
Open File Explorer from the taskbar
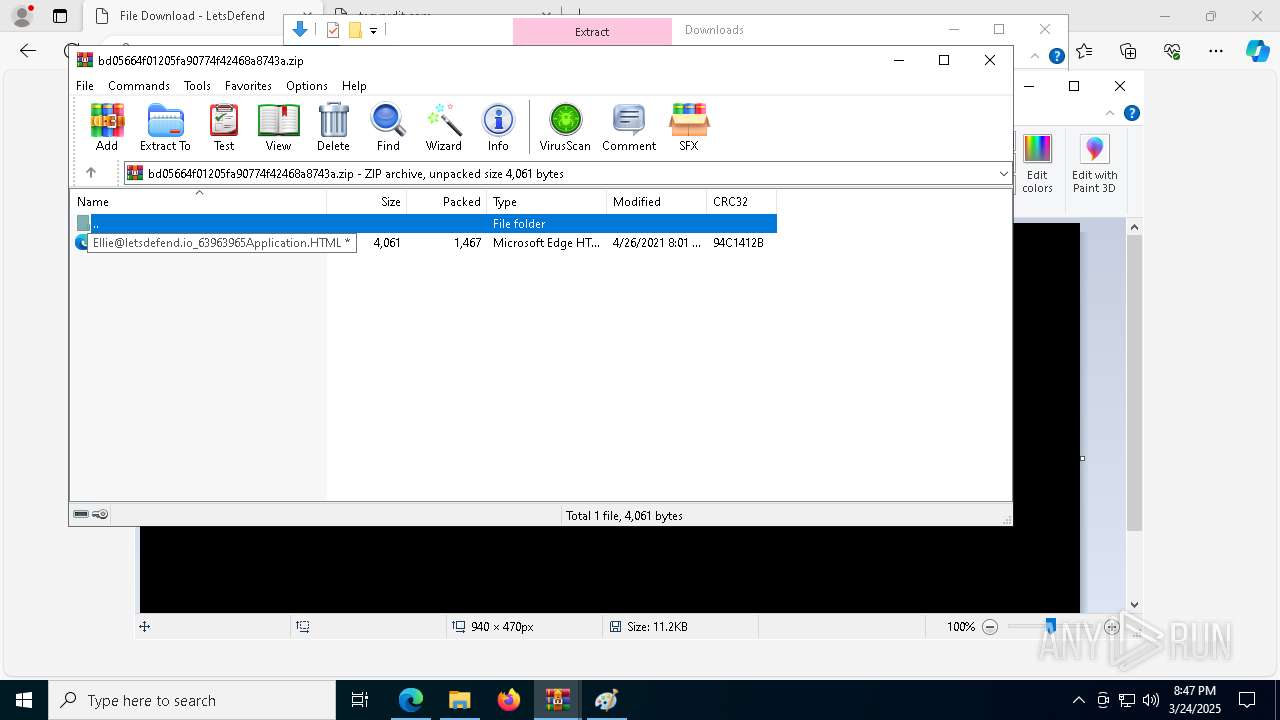tap(459, 700)
